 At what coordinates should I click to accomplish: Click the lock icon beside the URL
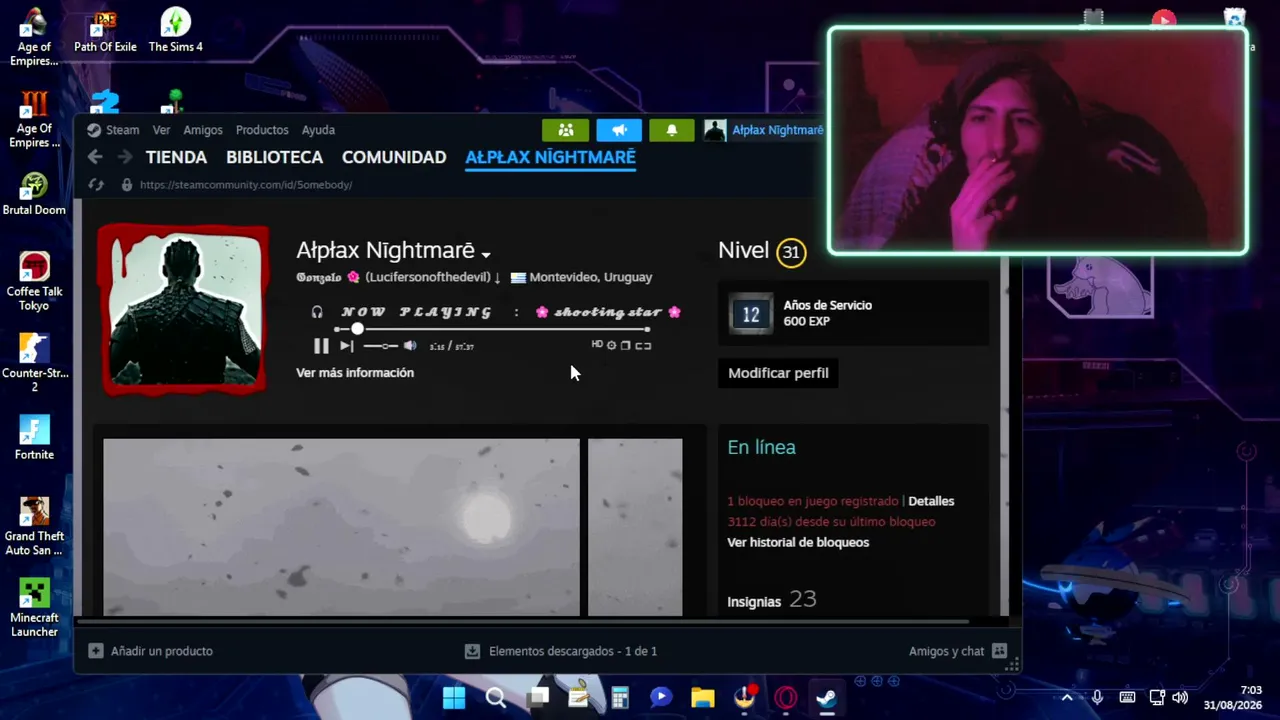point(126,185)
